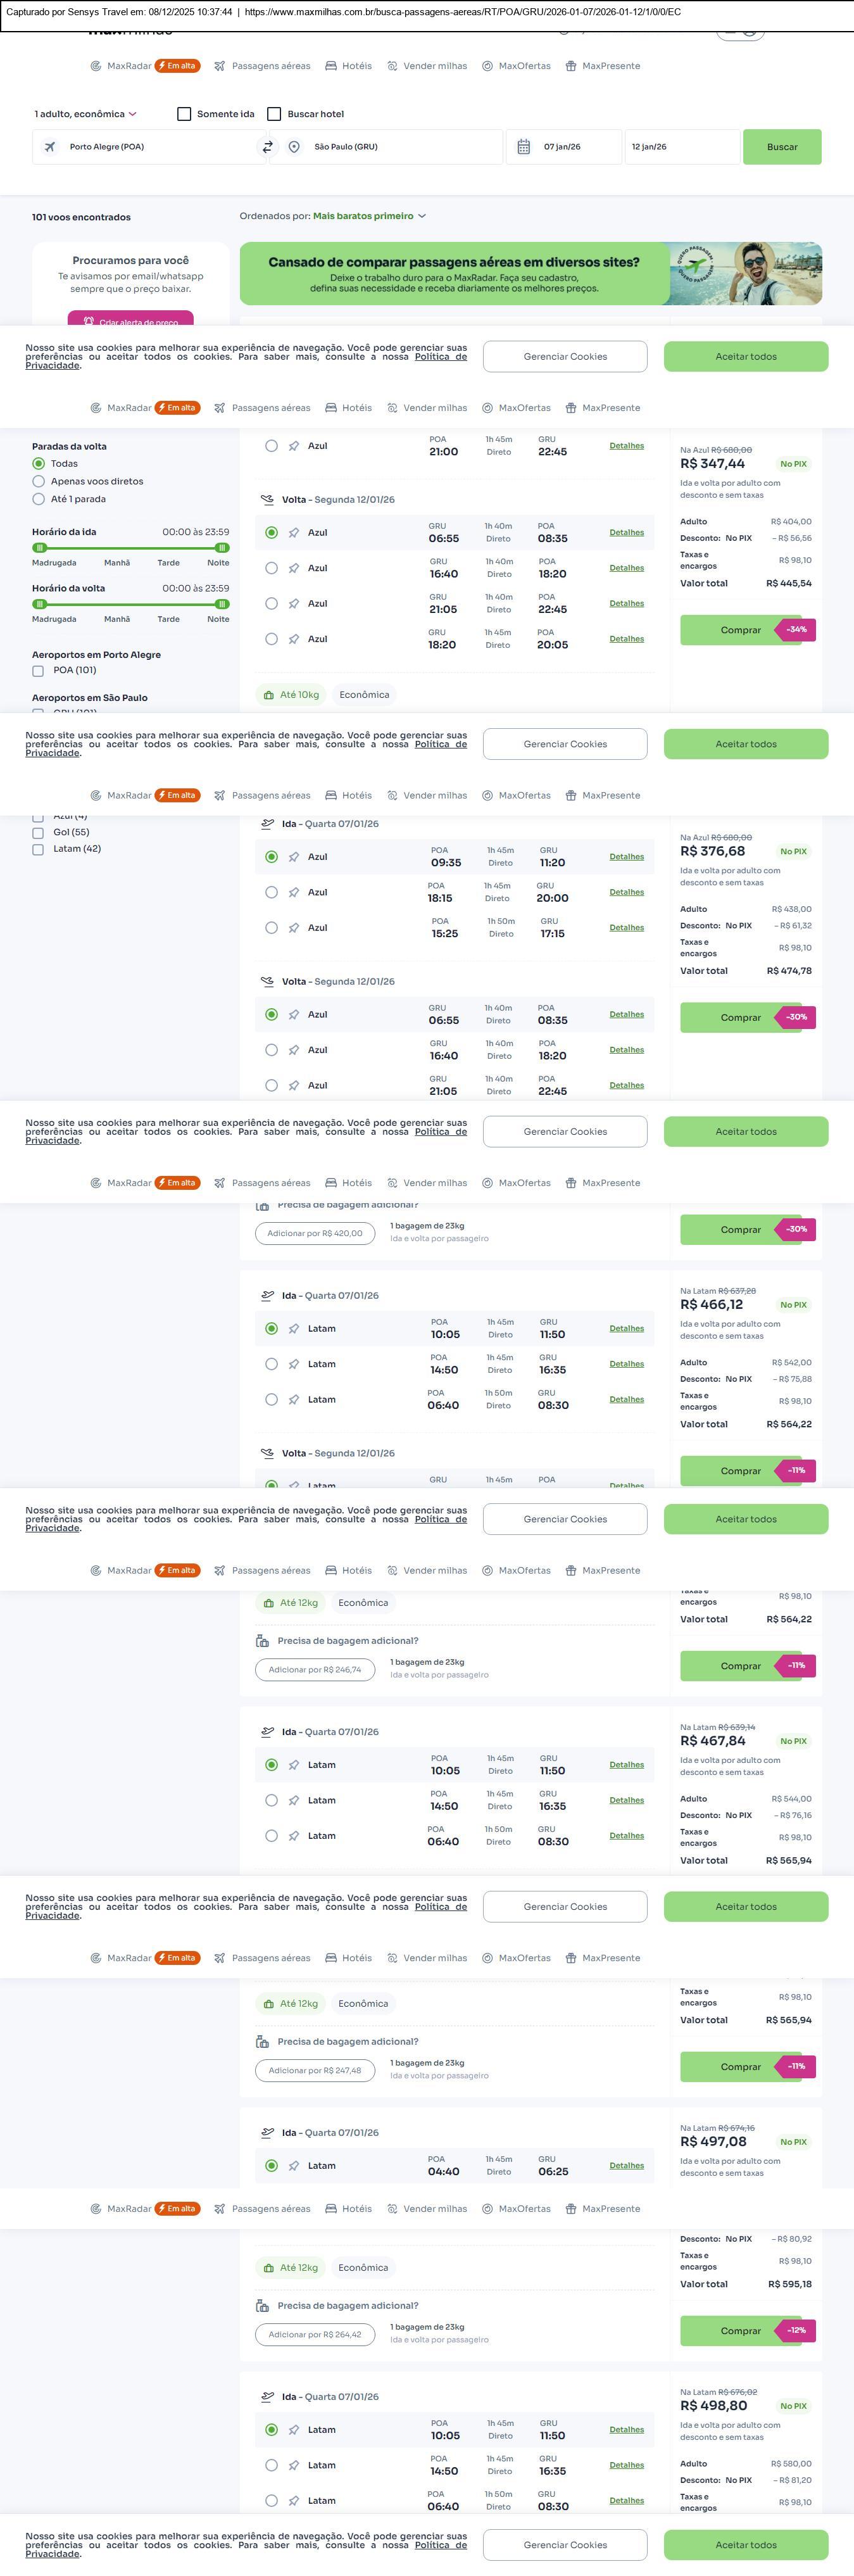Viewport: 854px width, 2576px height.
Task: Select Apenas voos diretos radio option
Action: (x=39, y=482)
